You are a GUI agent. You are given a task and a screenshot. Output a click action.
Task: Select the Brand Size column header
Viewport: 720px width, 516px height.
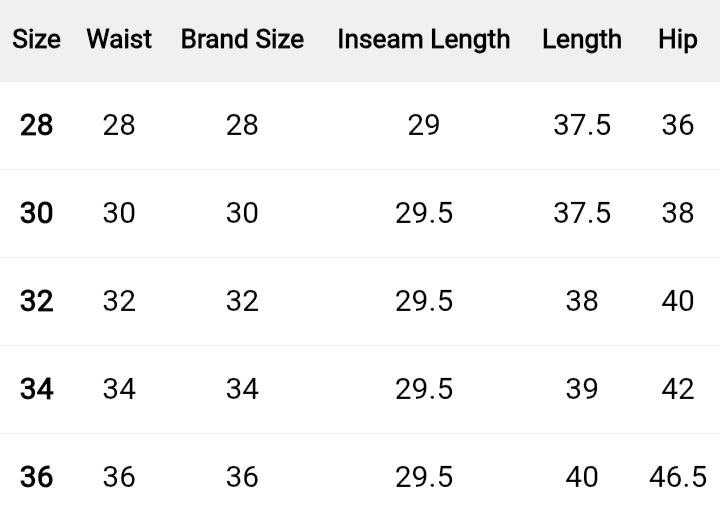242,40
